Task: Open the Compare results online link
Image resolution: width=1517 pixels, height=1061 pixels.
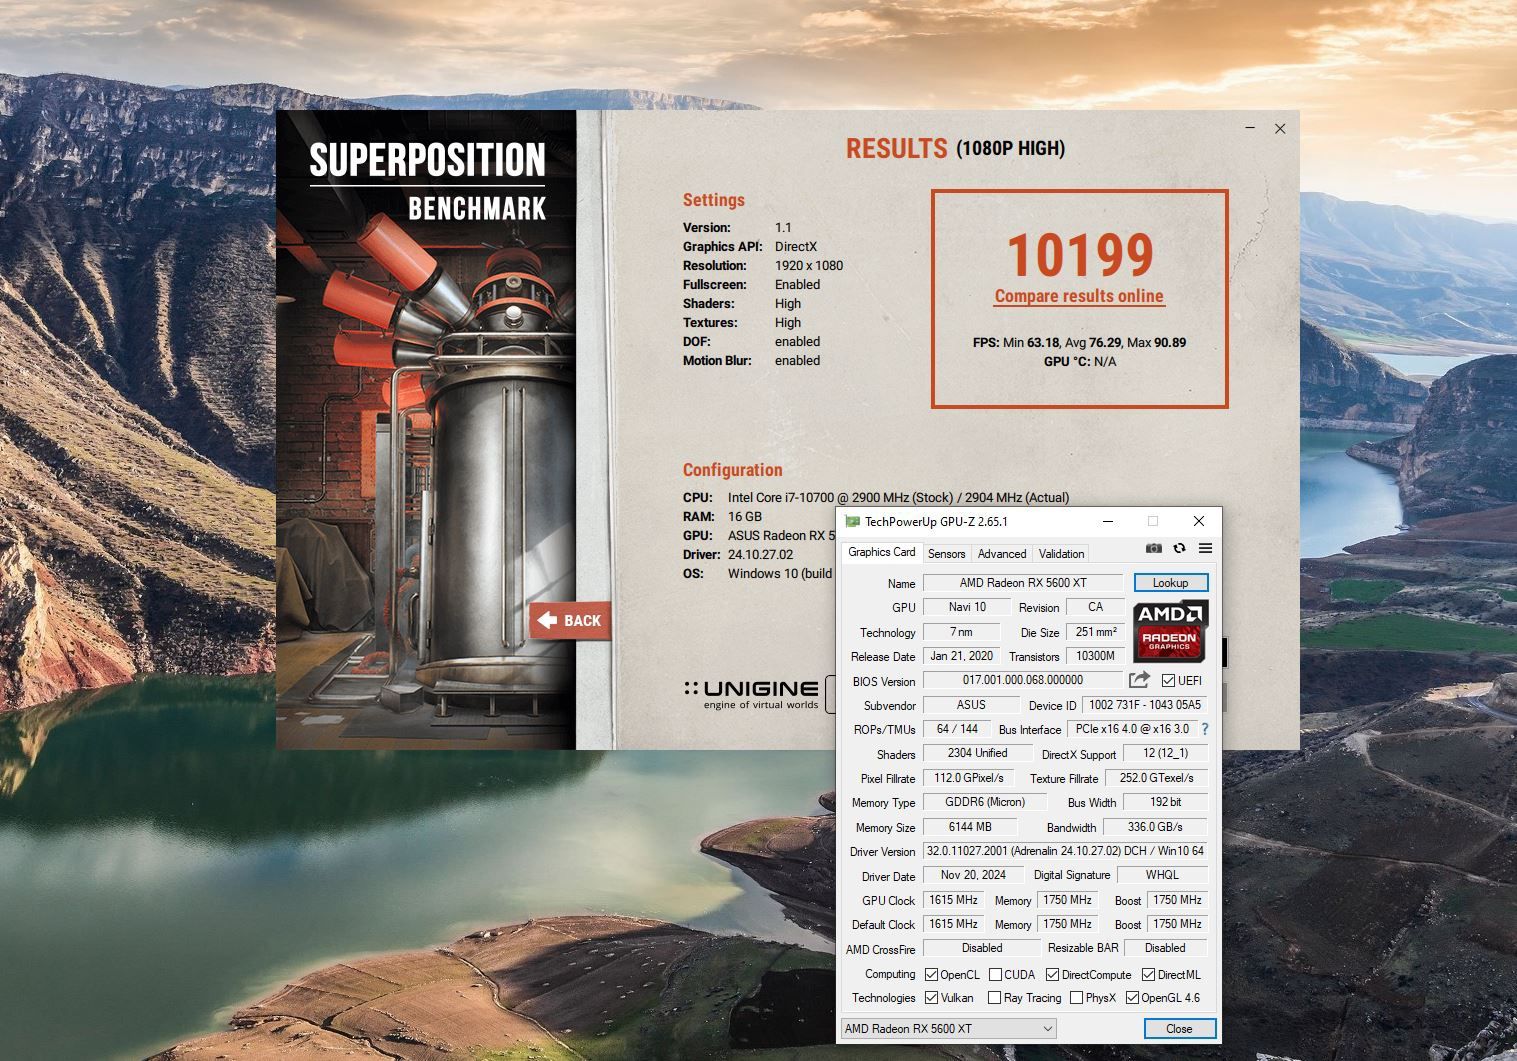Action: tap(1079, 296)
